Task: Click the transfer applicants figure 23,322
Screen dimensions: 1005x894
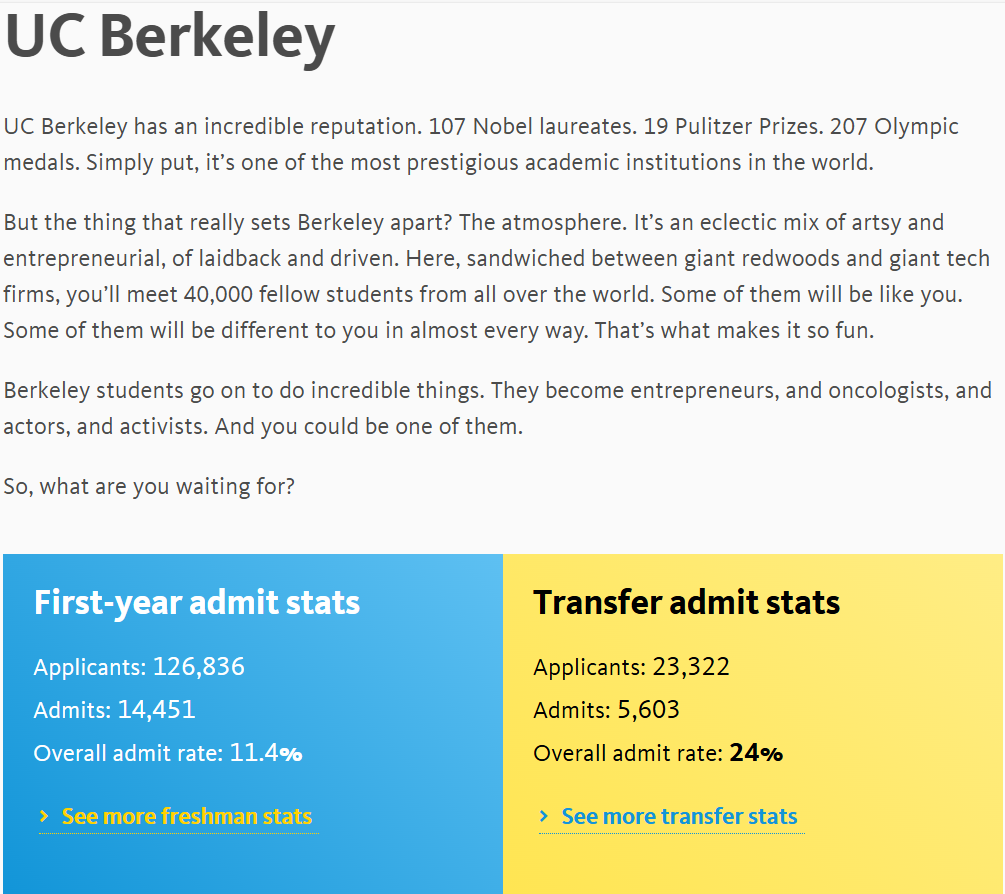Action: click(691, 666)
